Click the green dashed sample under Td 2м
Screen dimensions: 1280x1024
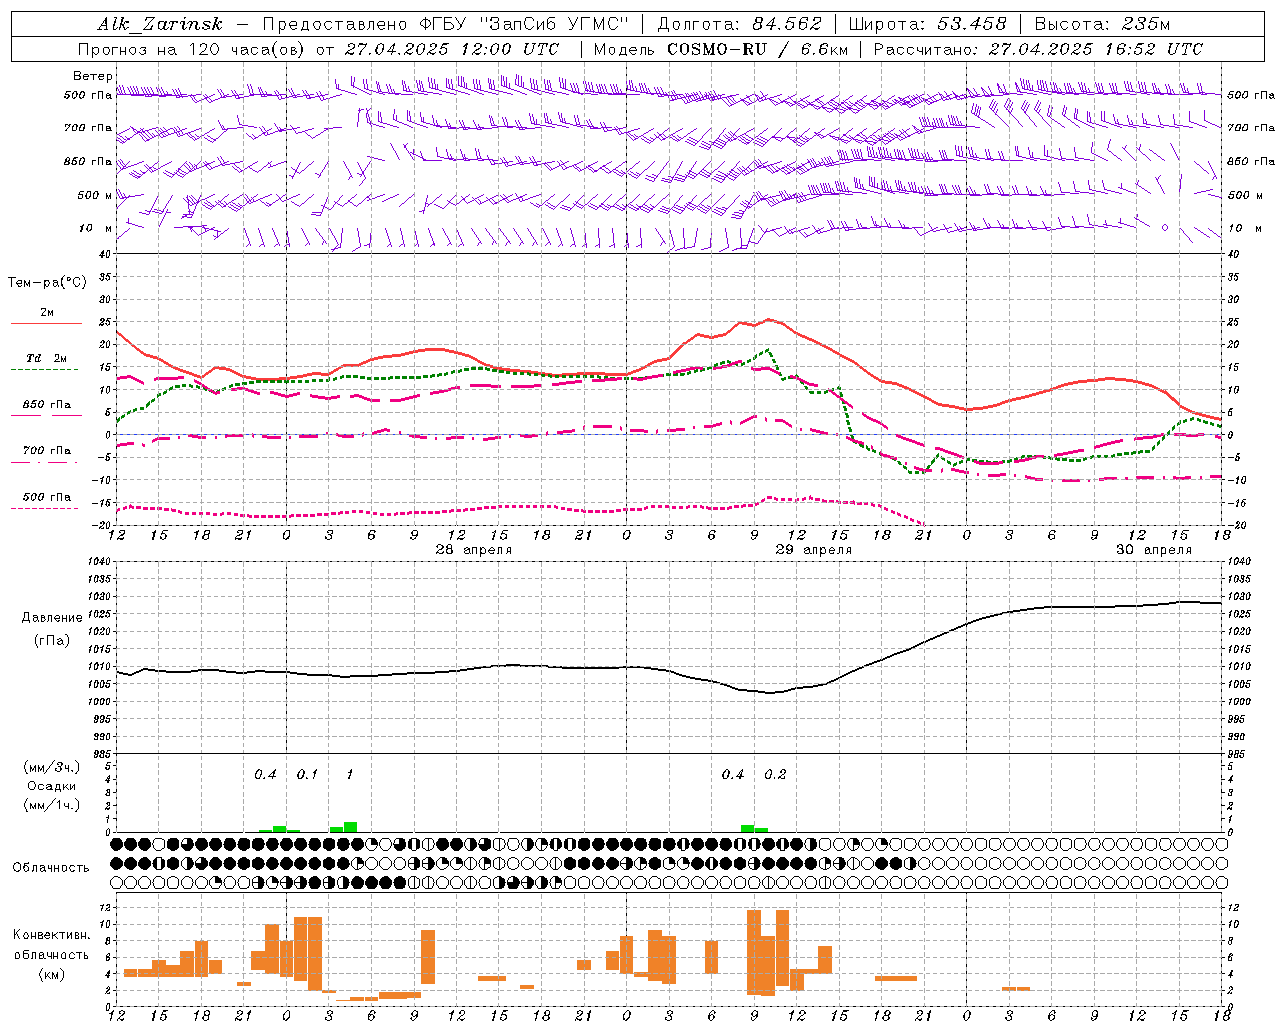click(46, 369)
